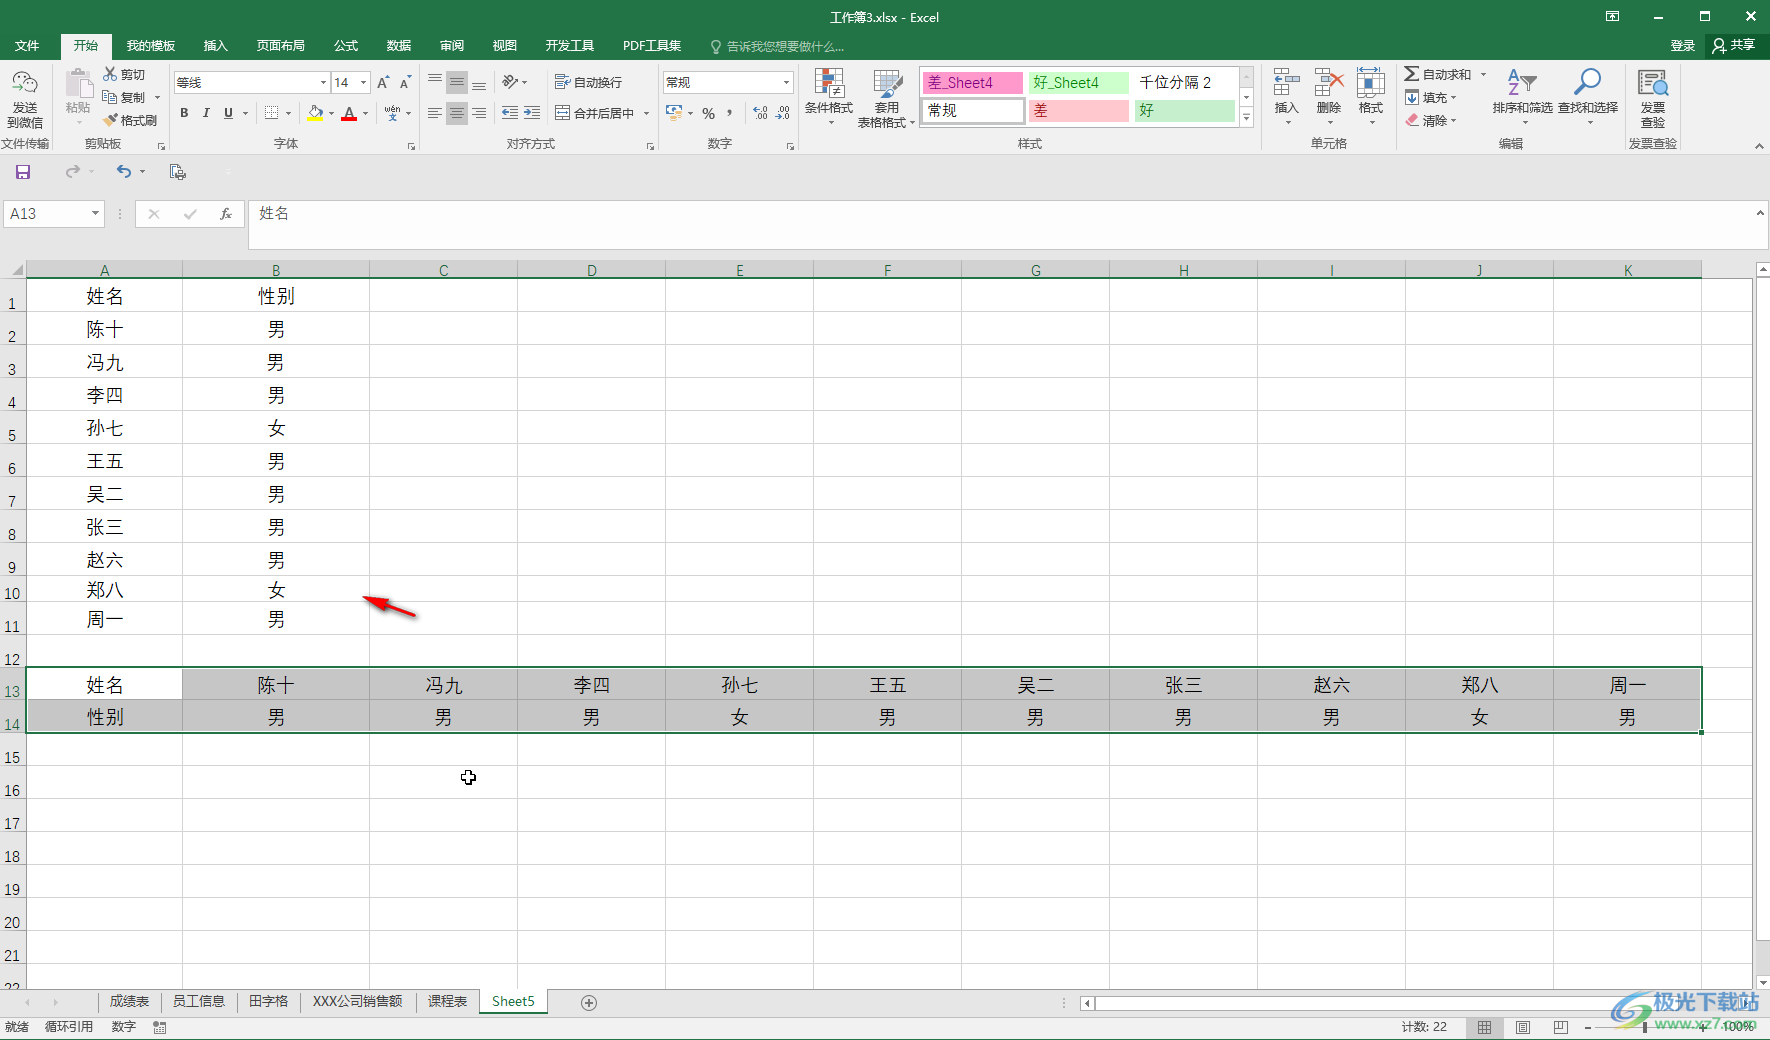Apply the yellow fill color bucket

[316, 113]
